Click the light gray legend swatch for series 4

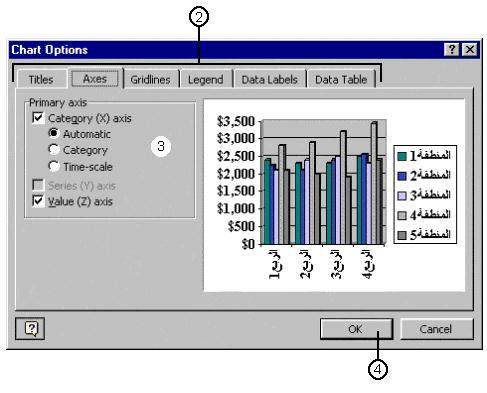click(402, 215)
